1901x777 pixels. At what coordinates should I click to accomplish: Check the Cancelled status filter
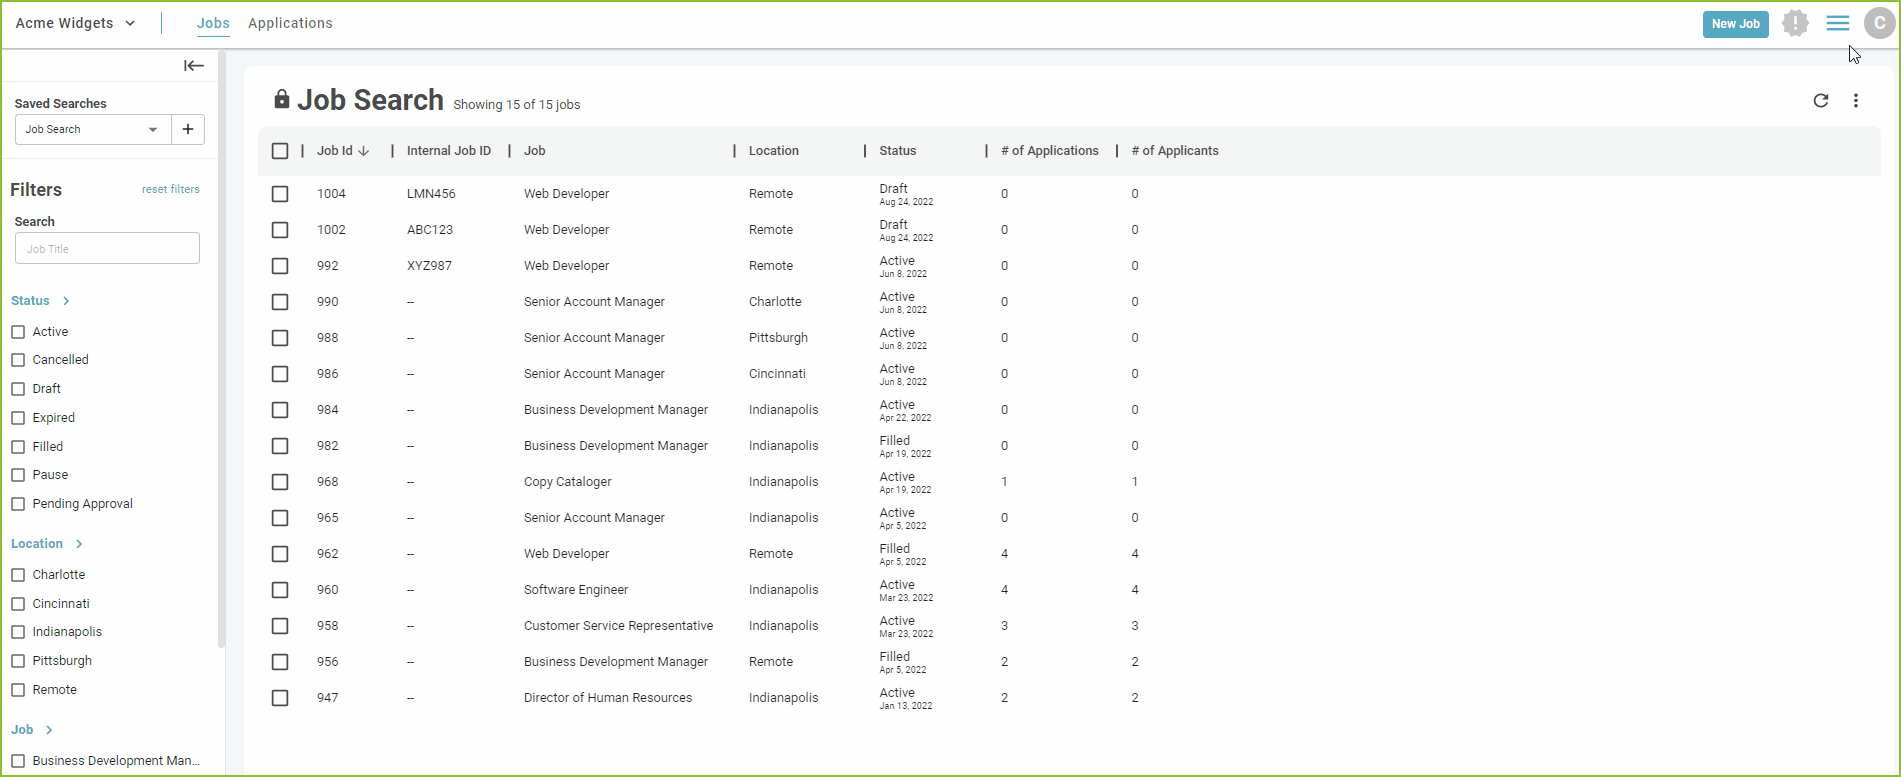pyautogui.click(x=18, y=360)
